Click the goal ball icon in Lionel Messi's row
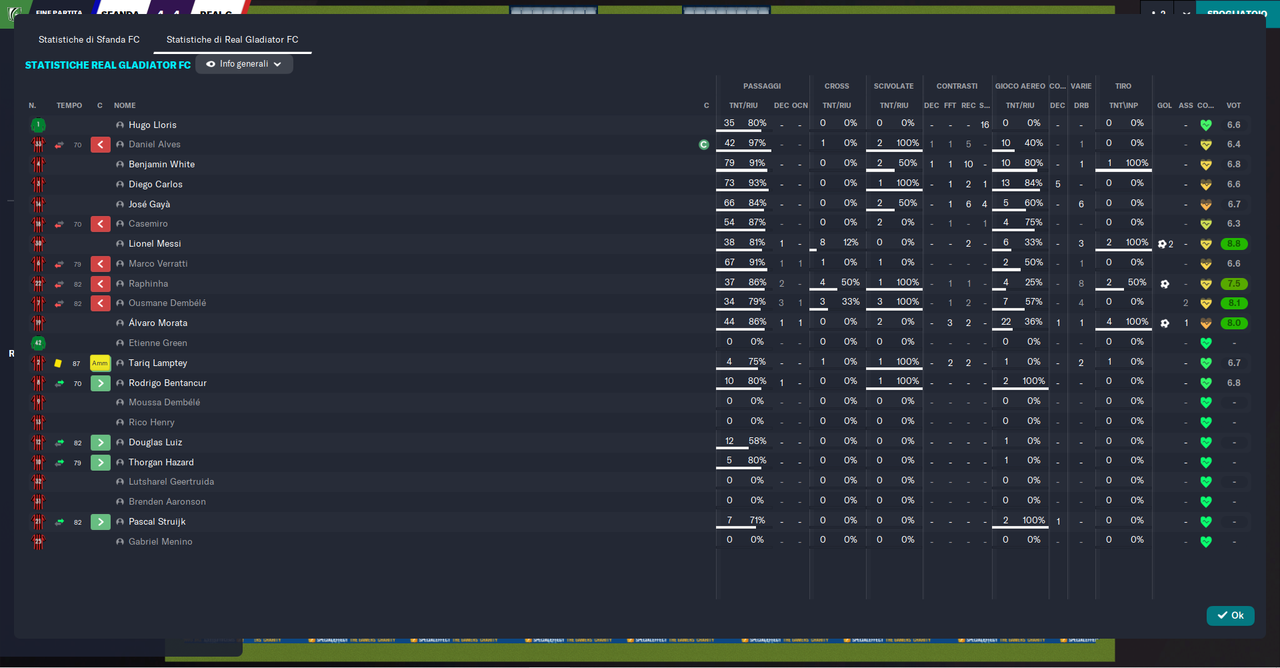 (x=1162, y=244)
